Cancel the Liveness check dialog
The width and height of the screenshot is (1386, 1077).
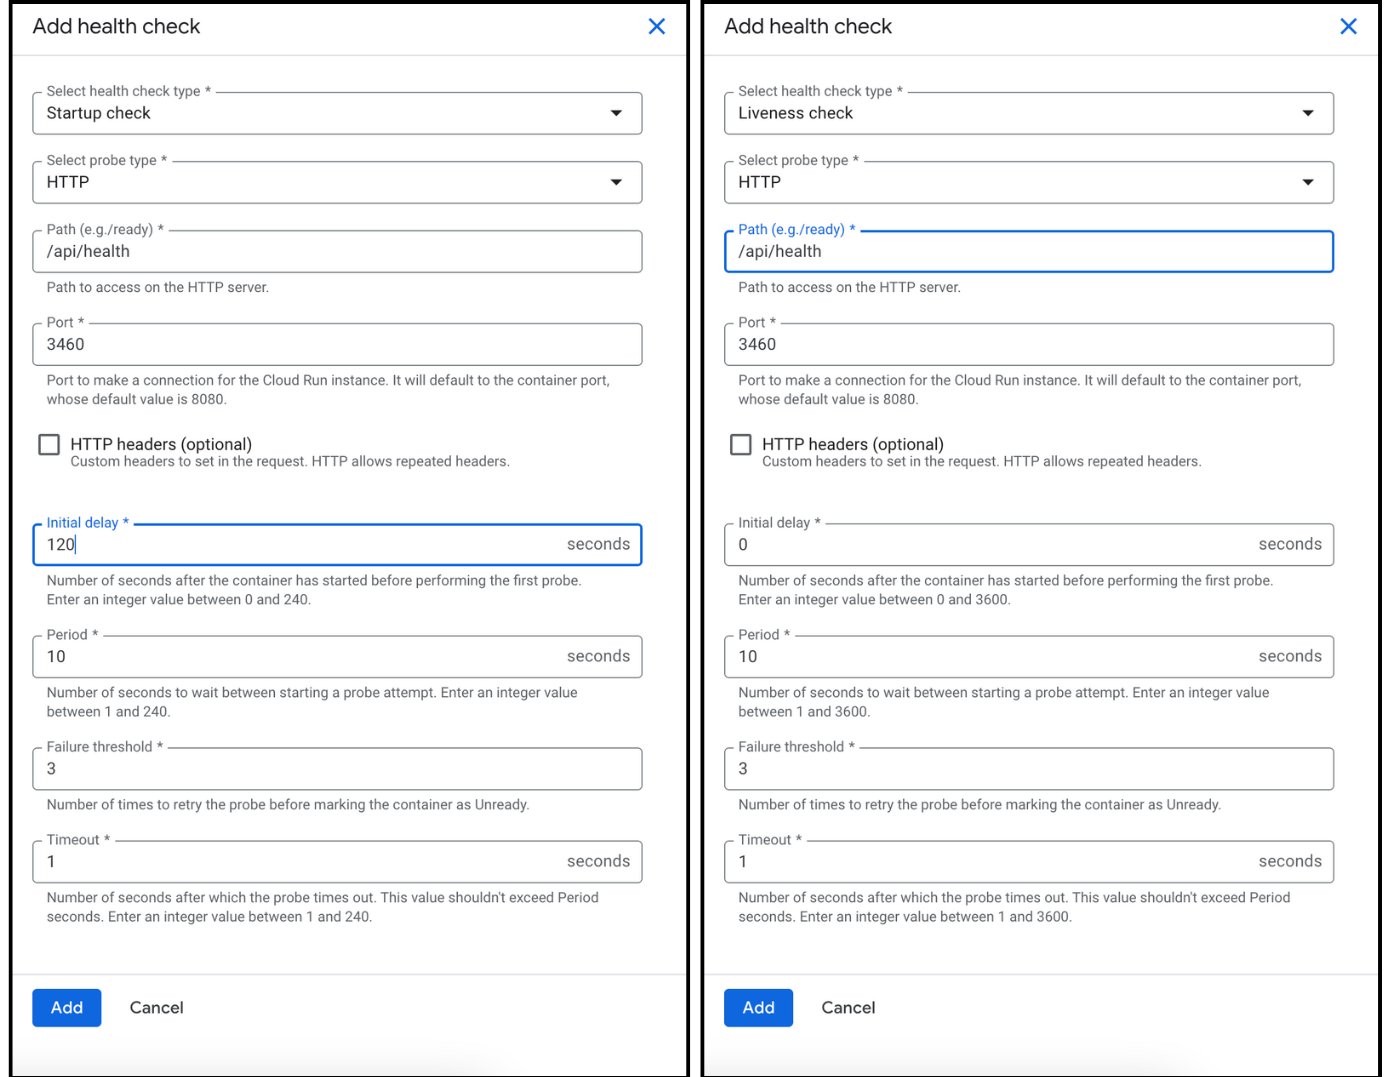(848, 1007)
